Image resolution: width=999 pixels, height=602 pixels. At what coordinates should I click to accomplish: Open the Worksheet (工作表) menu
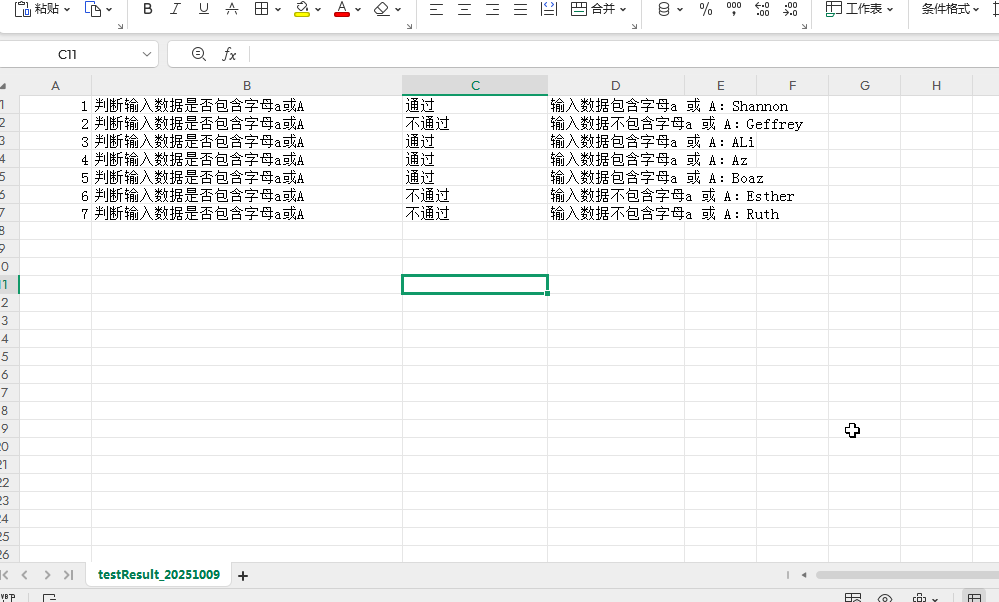[859, 9]
